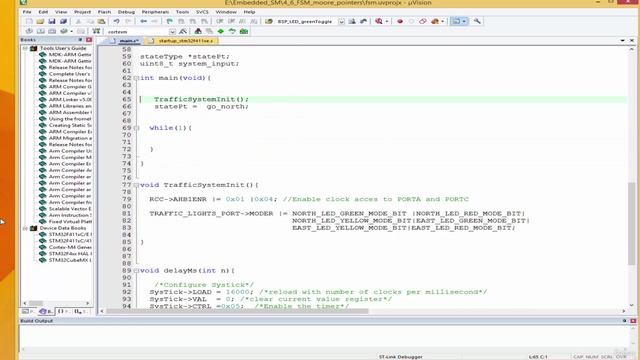Click the editor vertical scrollbar thumb
640x360 pixels.
631,224
